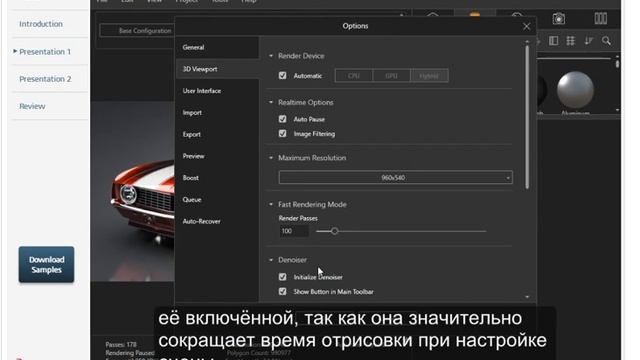The height and width of the screenshot is (360, 640).
Task: Click the Passes: 178 status text
Action: coord(121,344)
